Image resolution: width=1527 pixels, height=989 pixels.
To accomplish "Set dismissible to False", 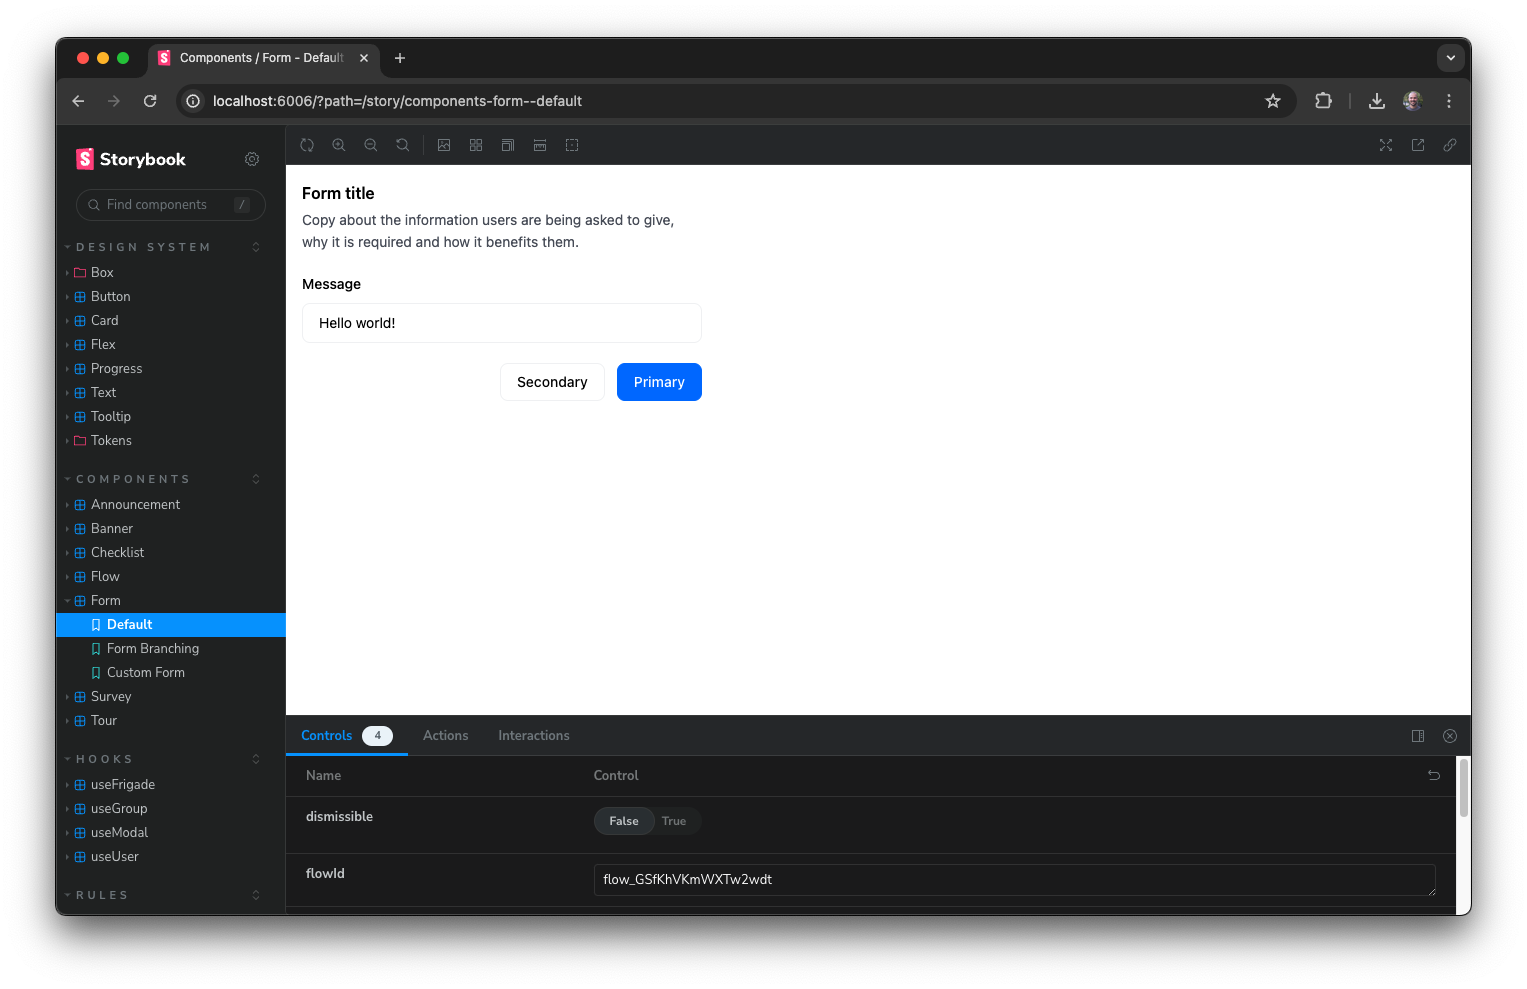I will coord(624,821).
